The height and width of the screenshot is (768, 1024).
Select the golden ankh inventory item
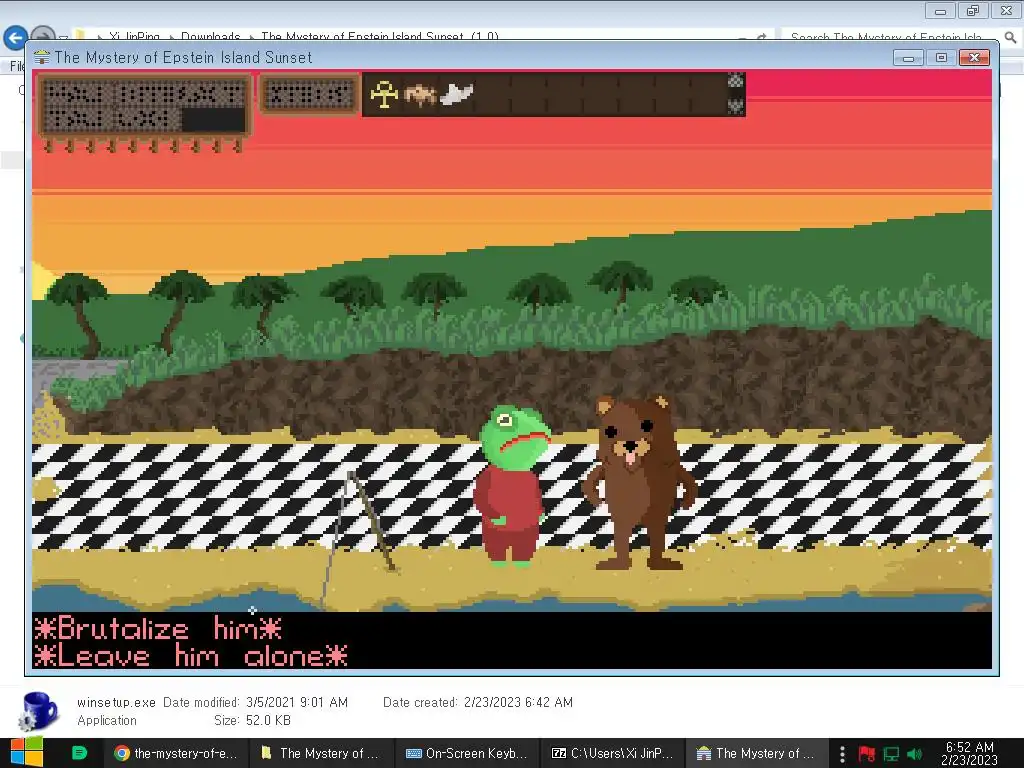click(x=384, y=95)
